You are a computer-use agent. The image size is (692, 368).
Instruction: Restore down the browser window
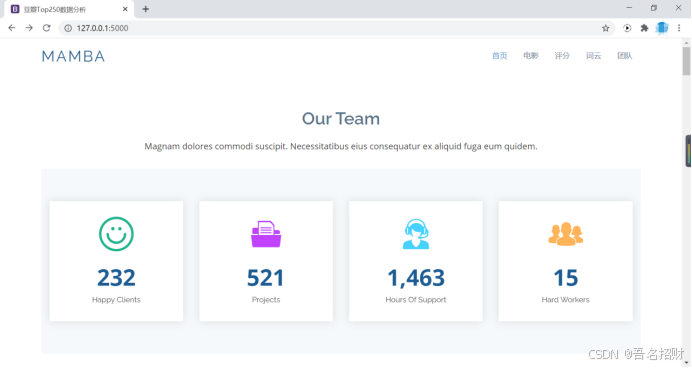654,8
